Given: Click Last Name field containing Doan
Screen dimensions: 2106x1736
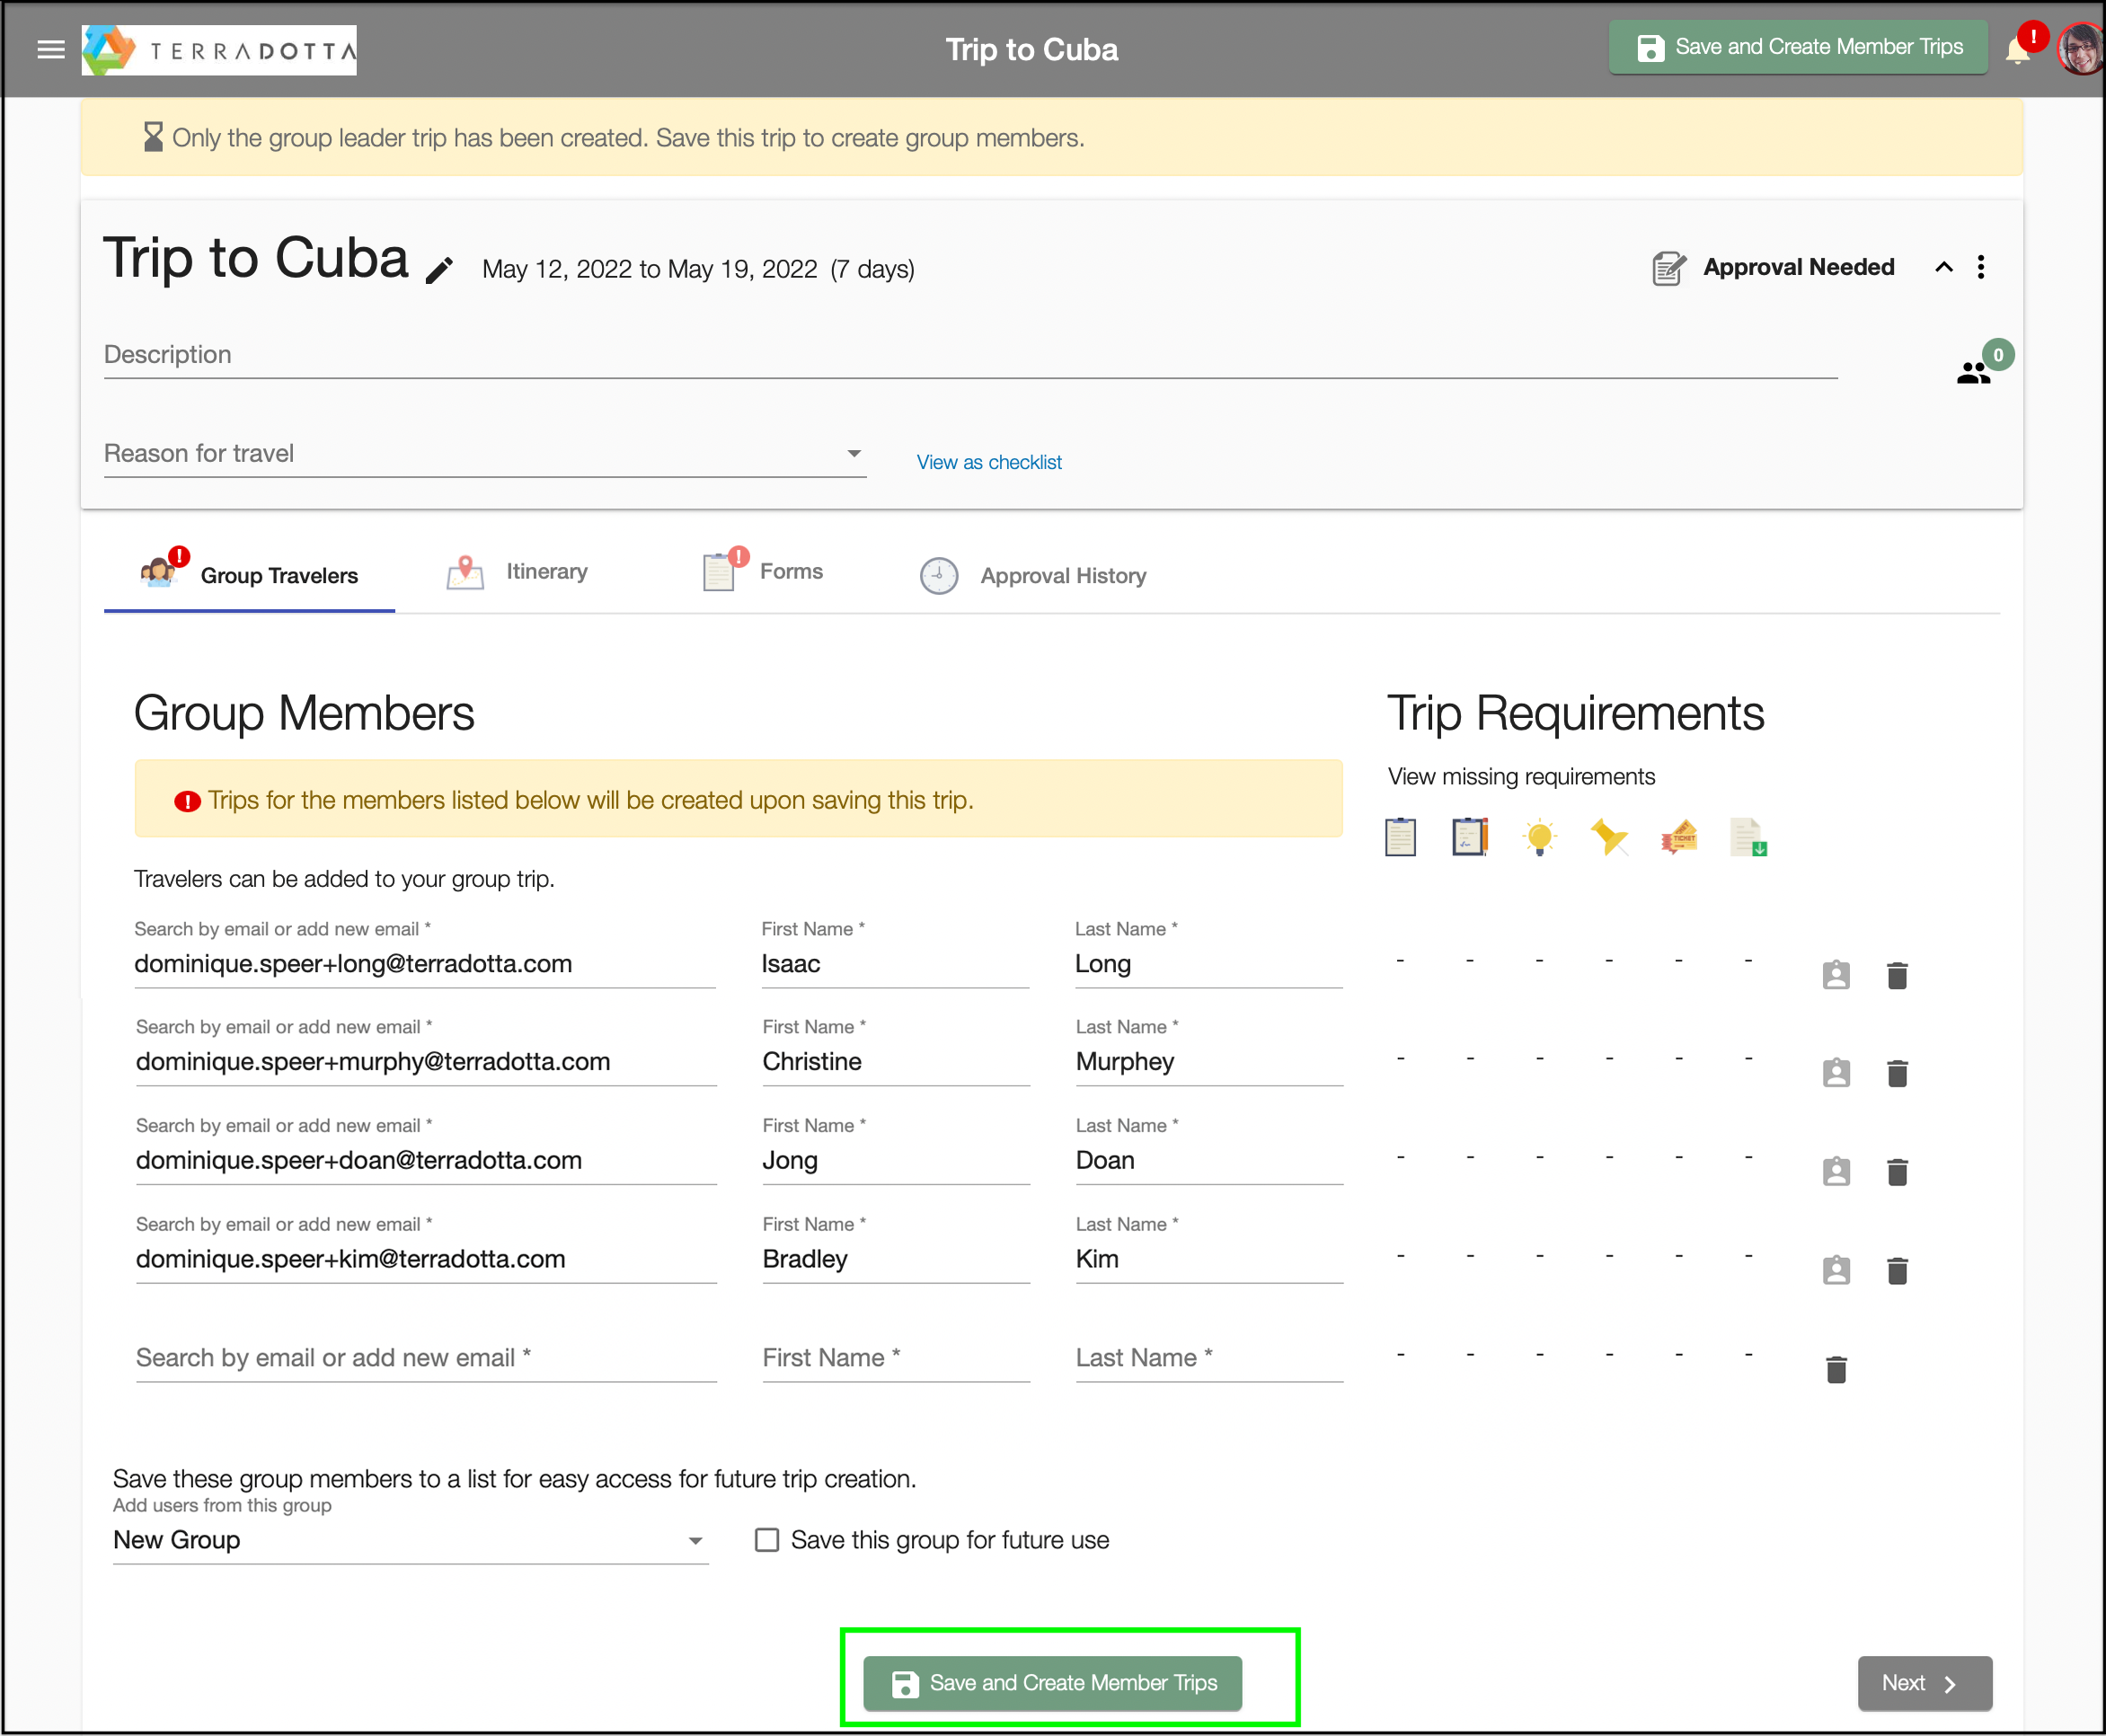Looking at the screenshot, I should (x=1209, y=1161).
